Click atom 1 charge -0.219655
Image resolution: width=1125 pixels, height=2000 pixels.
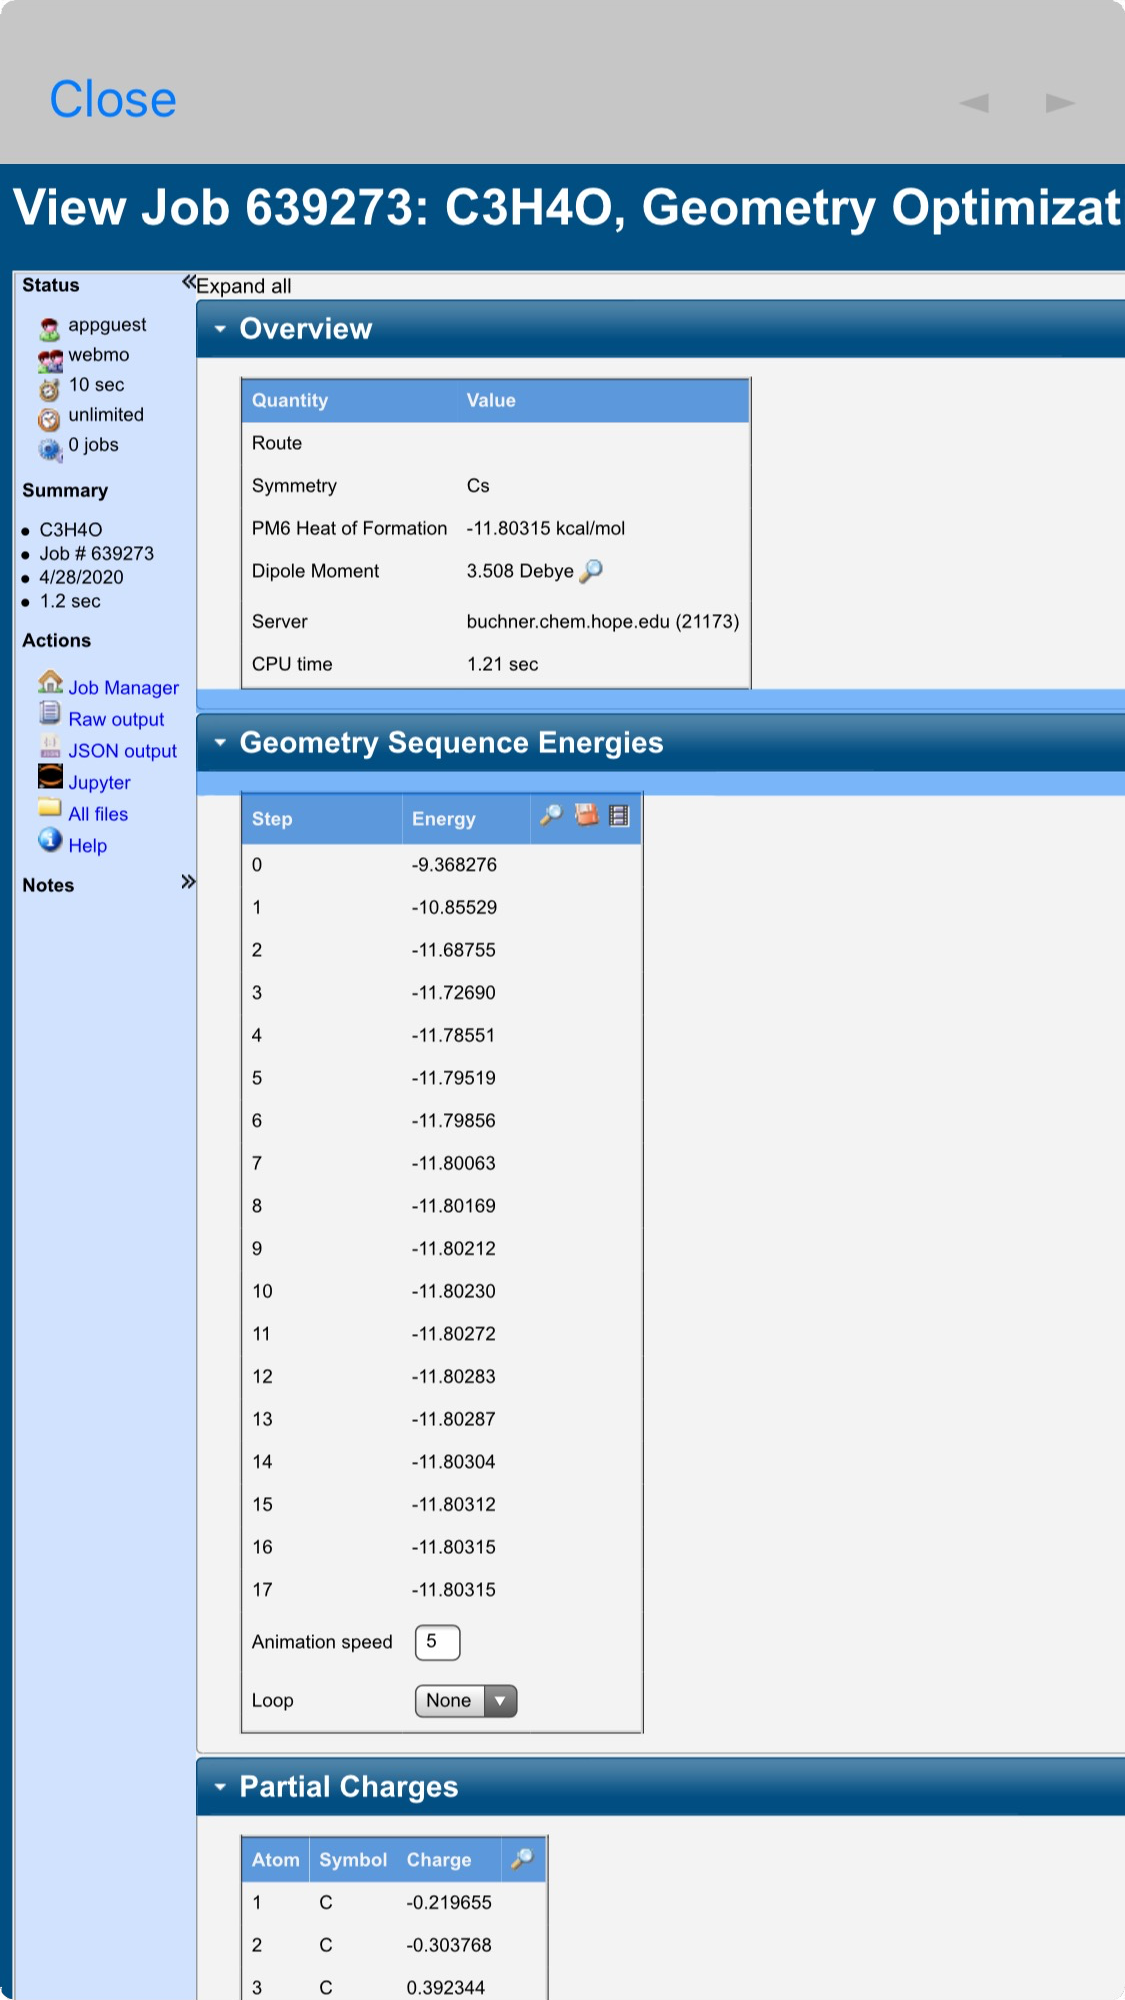pyautogui.click(x=449, y=1903)
